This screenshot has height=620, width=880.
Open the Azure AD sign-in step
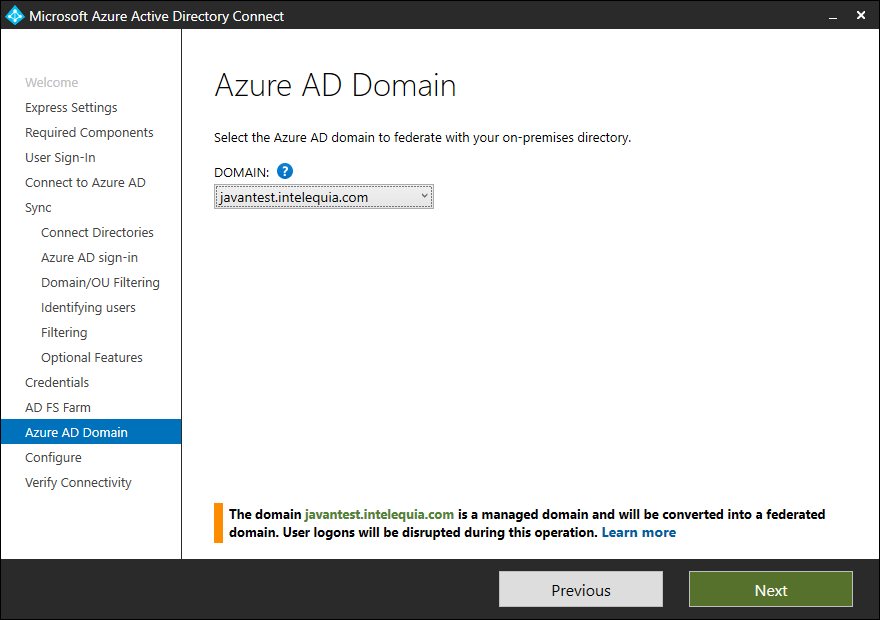coord(92,257)
